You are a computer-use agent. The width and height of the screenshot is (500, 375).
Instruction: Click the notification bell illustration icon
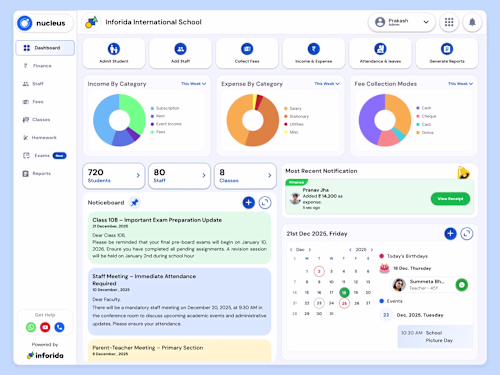point(463,172)
